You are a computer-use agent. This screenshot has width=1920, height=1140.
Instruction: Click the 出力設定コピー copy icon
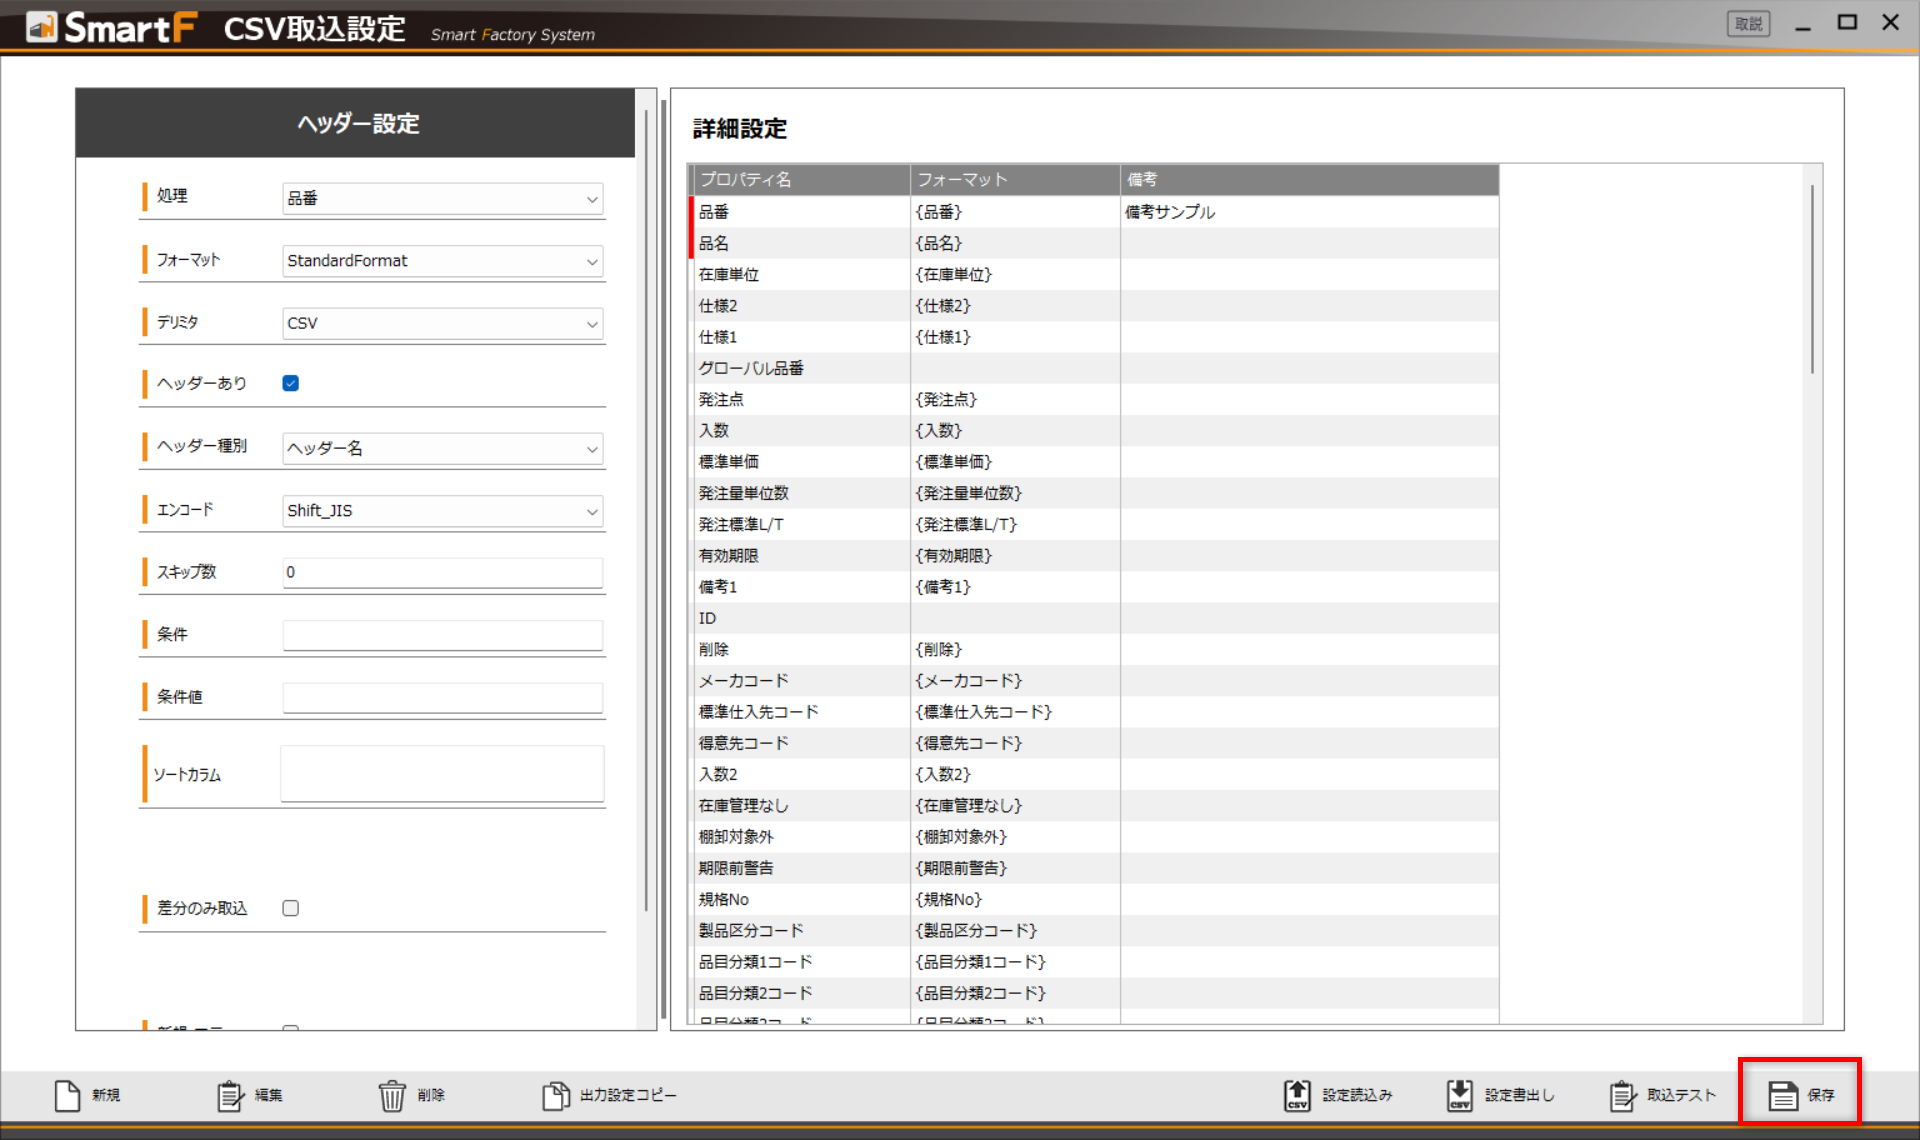[x=555, y=1096]
